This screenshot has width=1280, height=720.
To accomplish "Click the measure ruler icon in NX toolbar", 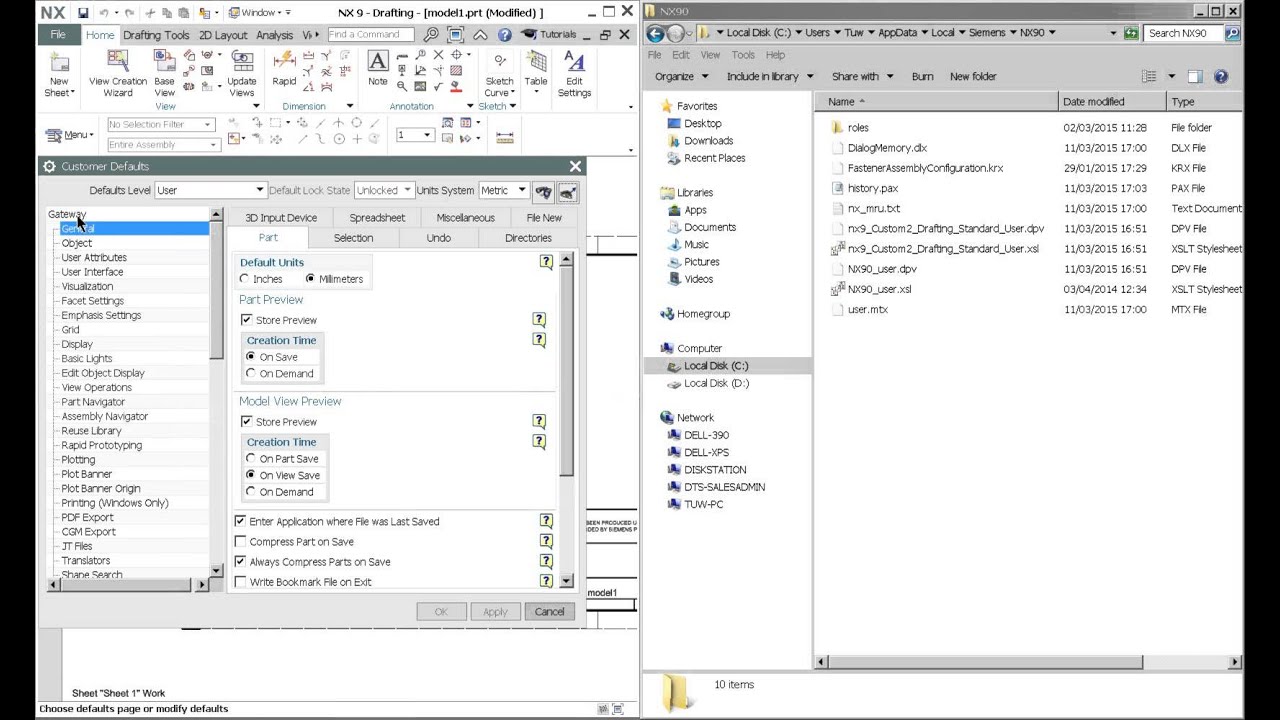I will click(x=505, y=137).
